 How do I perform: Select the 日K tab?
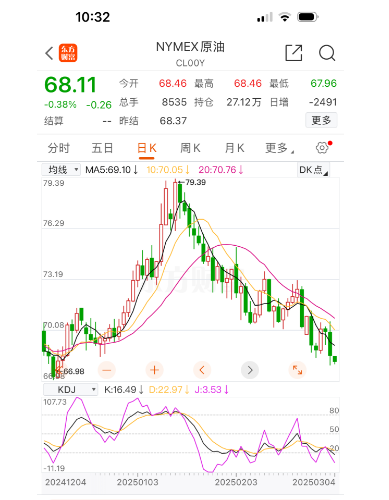(x=147, y=148)
